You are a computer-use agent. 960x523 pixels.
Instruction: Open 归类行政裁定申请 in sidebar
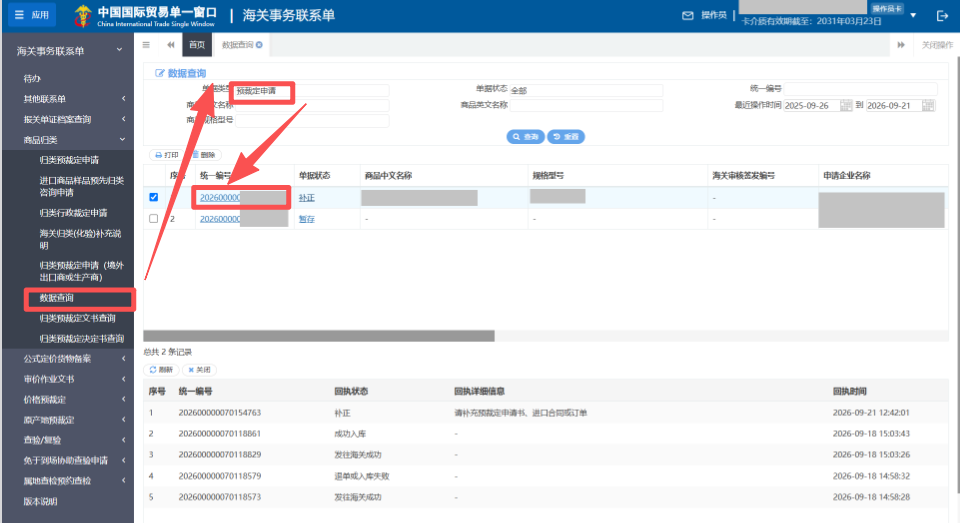click(73, 213)
